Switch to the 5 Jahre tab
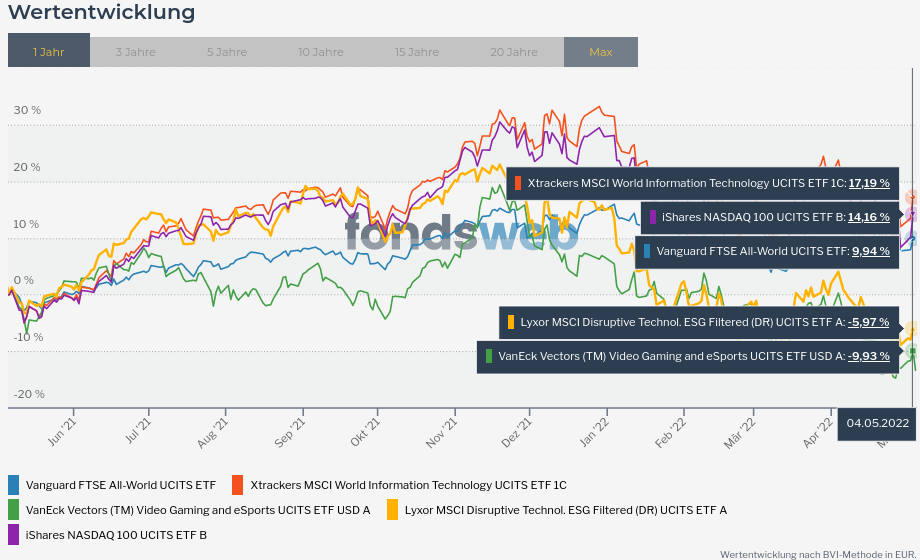 [227, 52]
